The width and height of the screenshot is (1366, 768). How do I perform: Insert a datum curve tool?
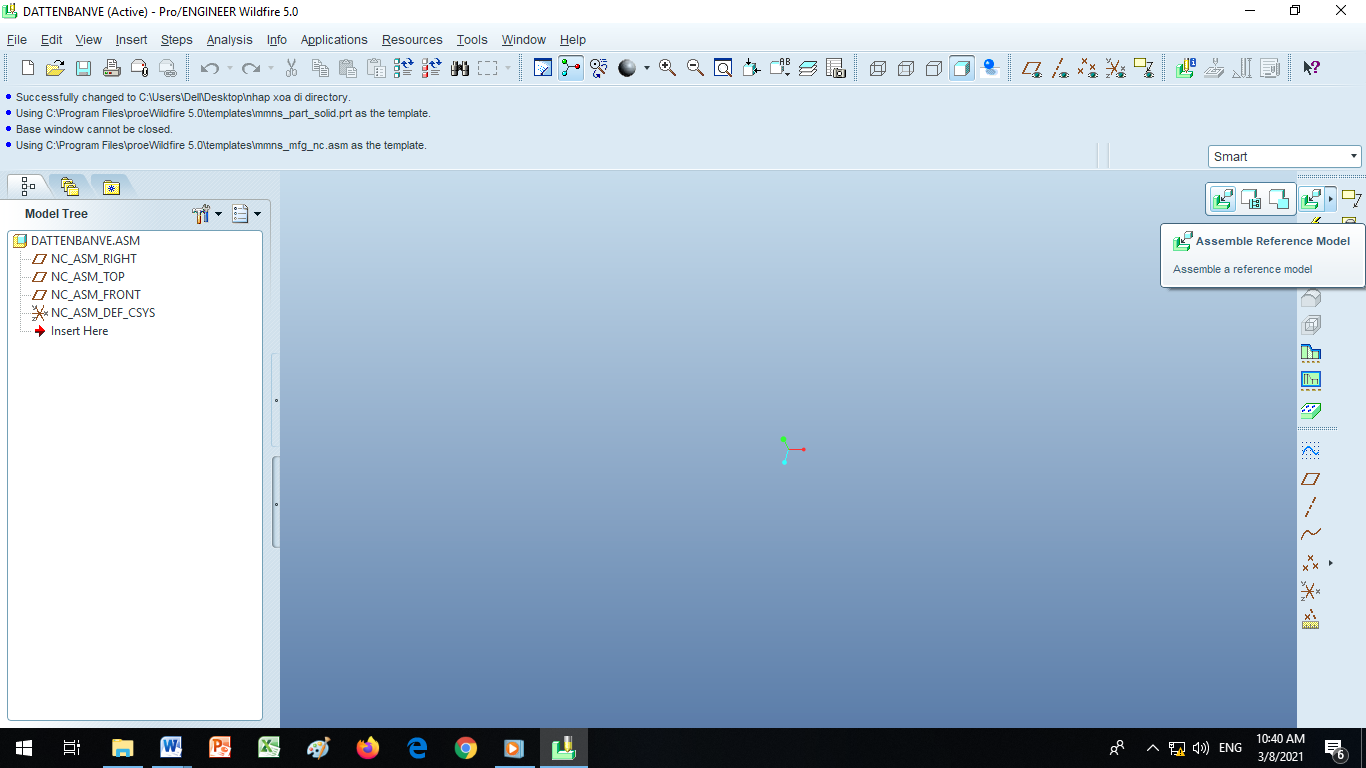(x=1311, y=534)
